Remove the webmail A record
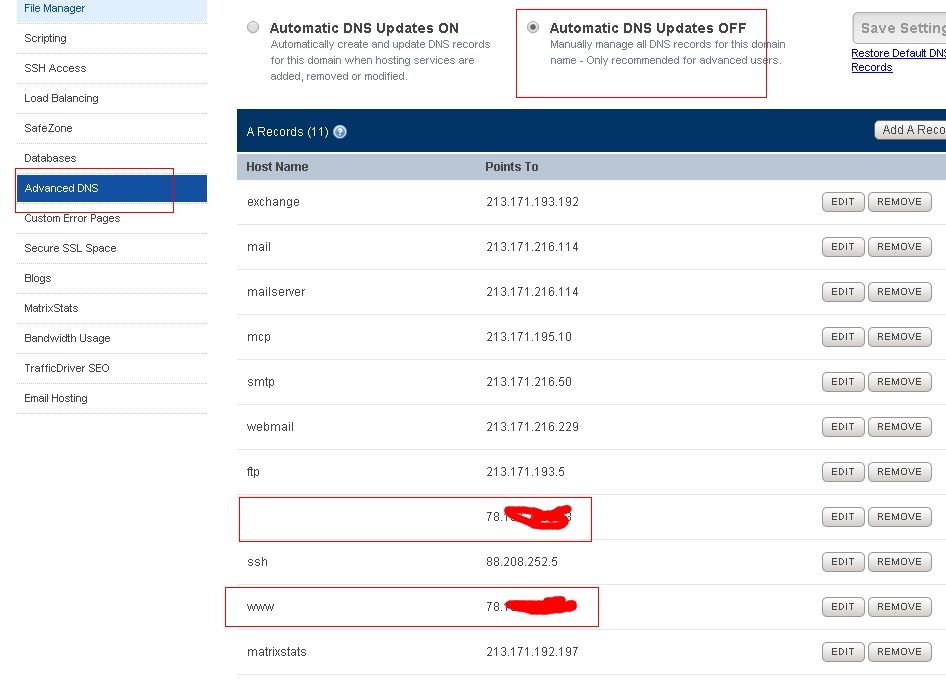Screen dimensions: 946x682 (900, 427)
